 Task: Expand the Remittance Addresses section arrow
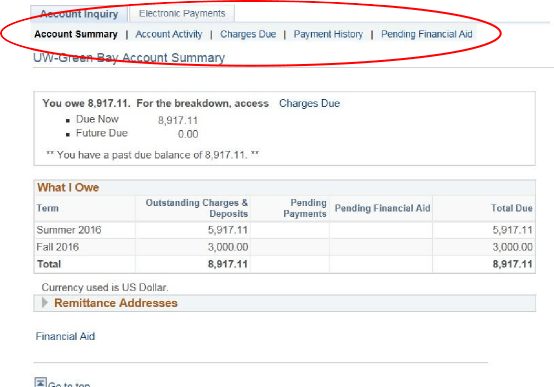click(x=45, y=303)
